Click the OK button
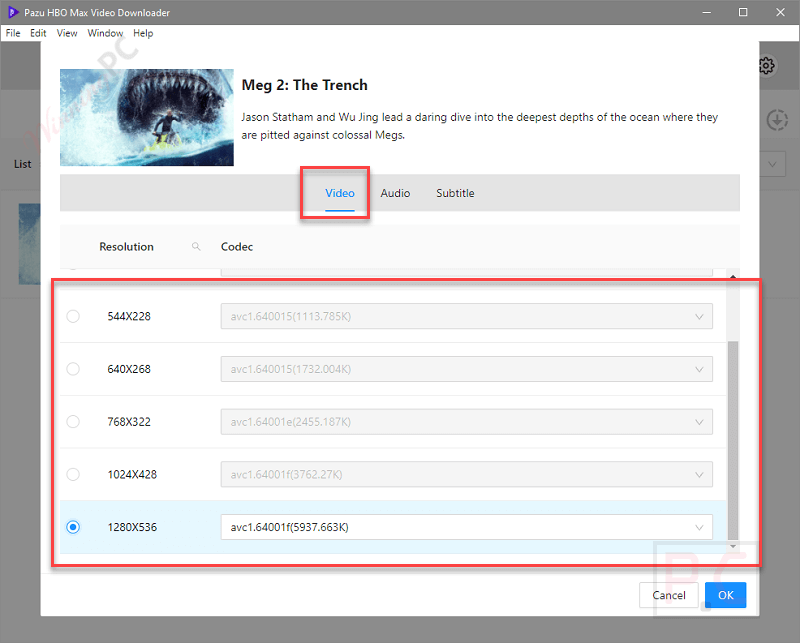This screenshot has width=800, height=643. click(x=726, y=595)
